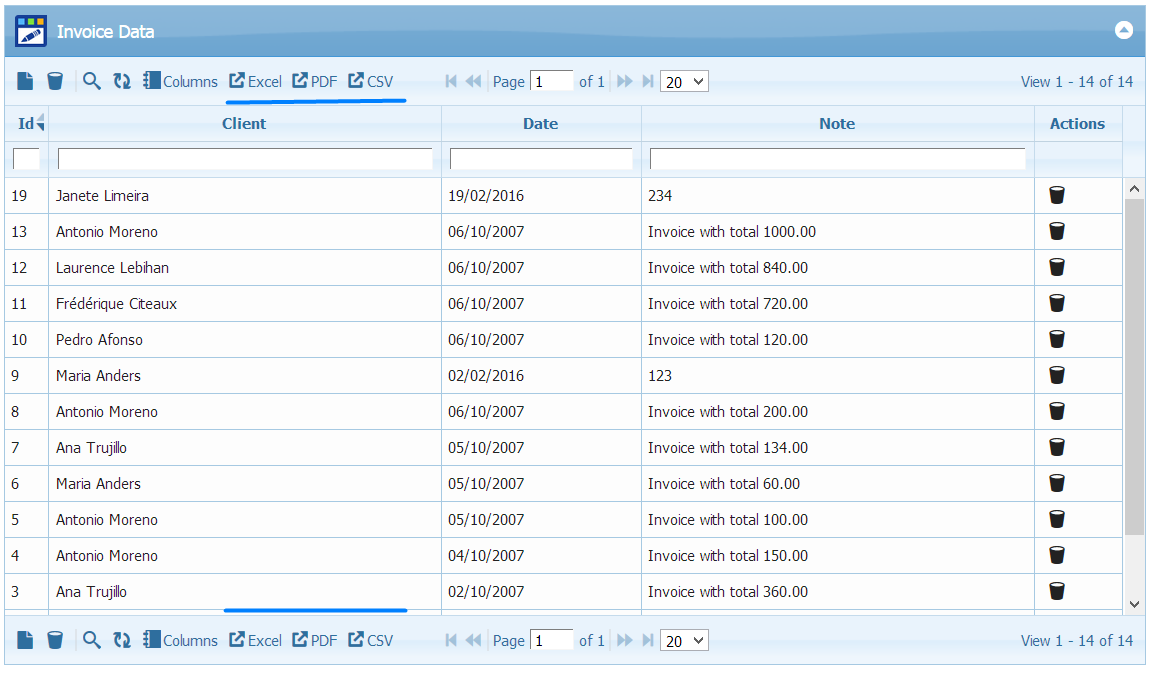Click the add new record icon in top toolbar
This screenshot has width=1150, height=673.
coord(25,81)
